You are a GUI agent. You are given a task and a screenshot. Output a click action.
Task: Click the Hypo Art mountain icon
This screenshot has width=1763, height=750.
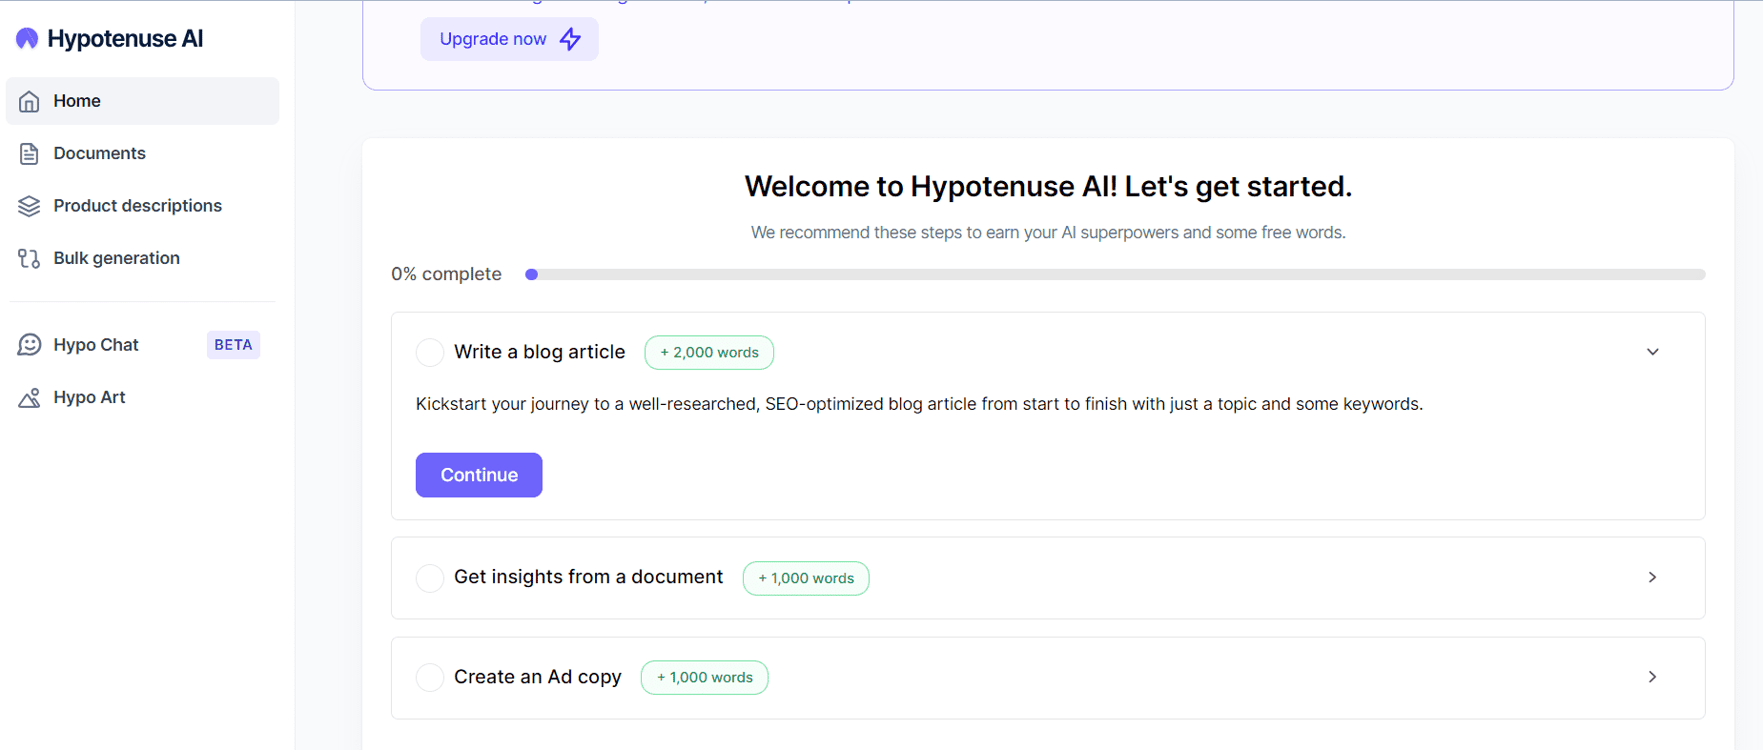click(x=29, y=397)
